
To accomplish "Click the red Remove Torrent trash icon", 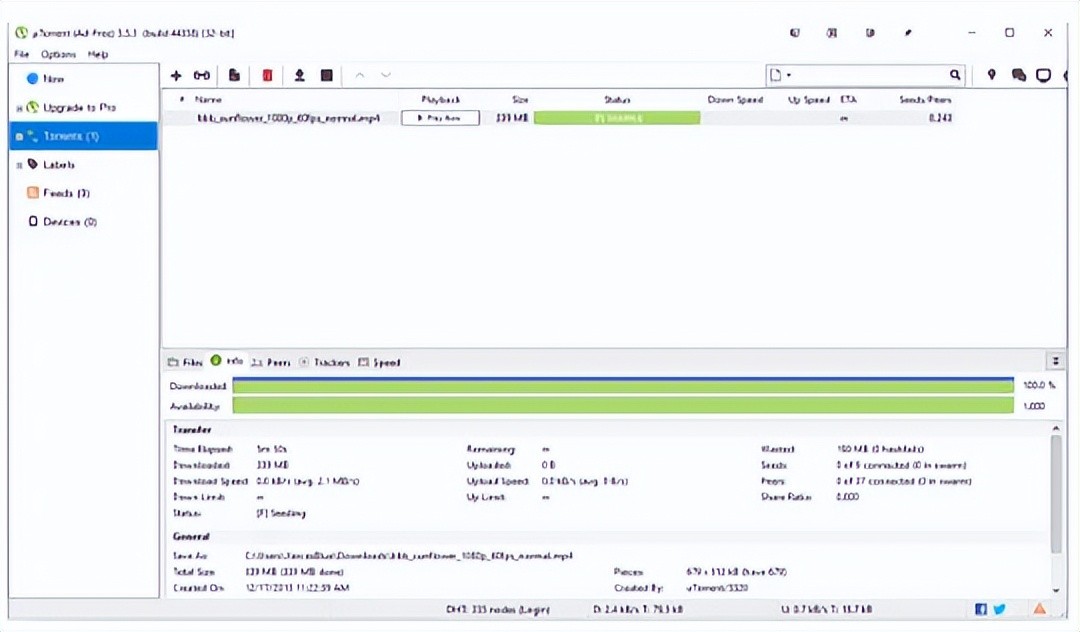I will click(267, 75).
